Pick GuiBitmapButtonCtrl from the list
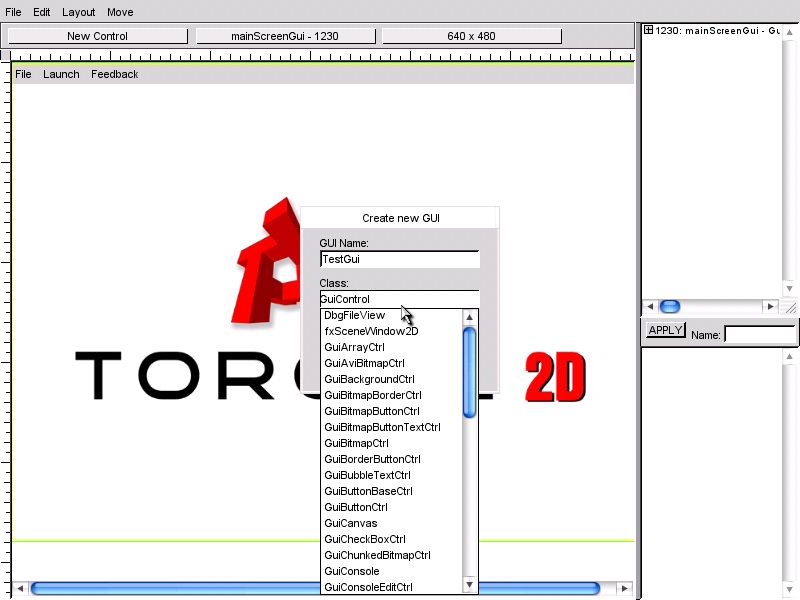This screenshot has width=800, height=600. 391,411
